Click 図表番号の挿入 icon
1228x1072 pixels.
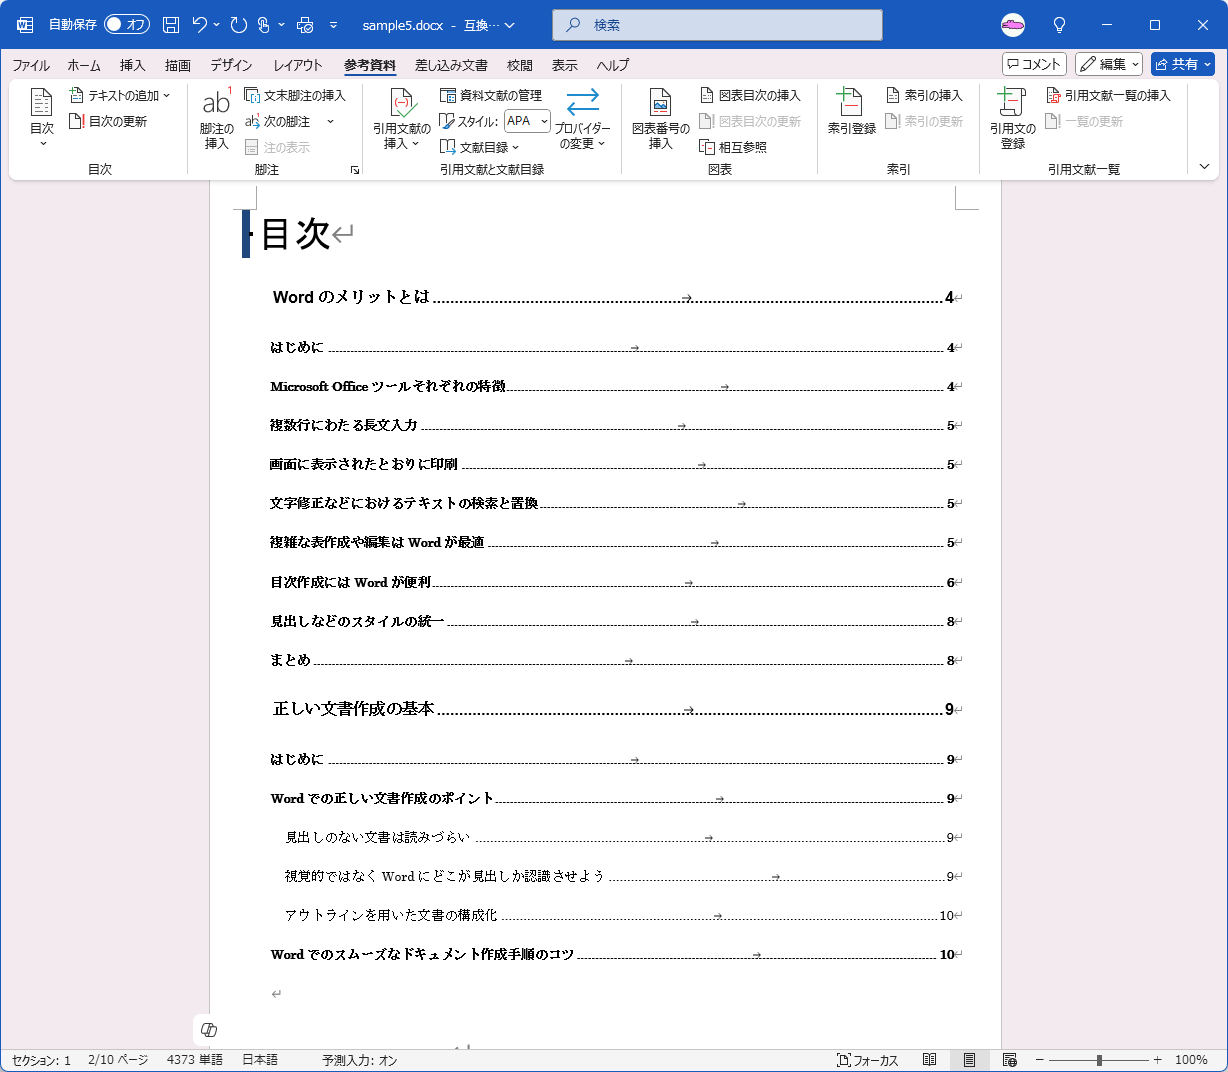pyautogui.click(x=660, y=118)
